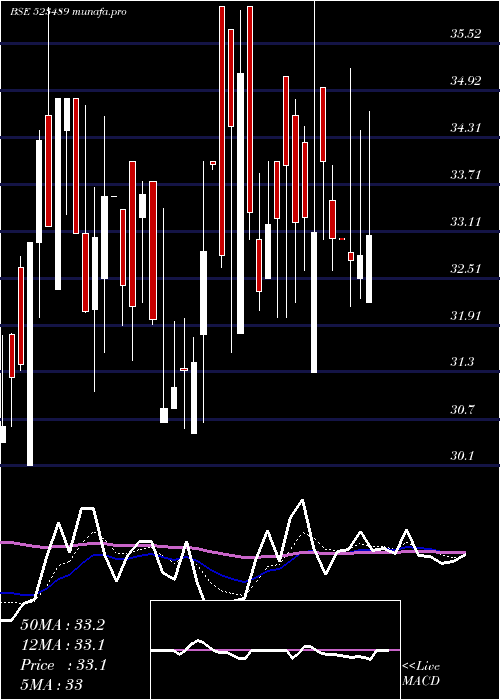Click the 33.71 price axis label
Screen dimensions: 500x700
click(466, 175)
